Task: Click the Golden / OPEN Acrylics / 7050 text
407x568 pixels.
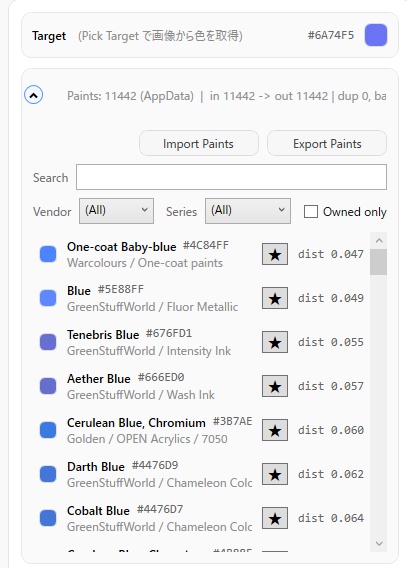Action: point(147,439)
